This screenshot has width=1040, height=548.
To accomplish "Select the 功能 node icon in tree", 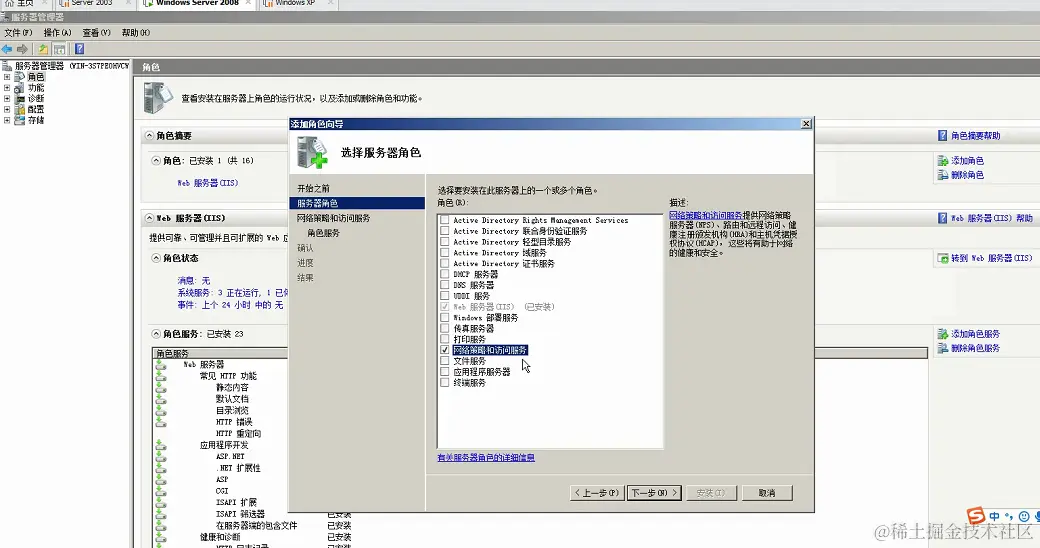I will [20, 88].
